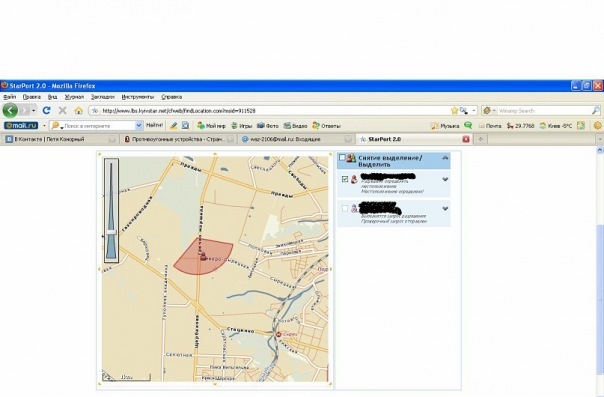The image size is (604, 397).
Task: Open the Mail.ru search suggestions dropdown
Action: [139, 126]
